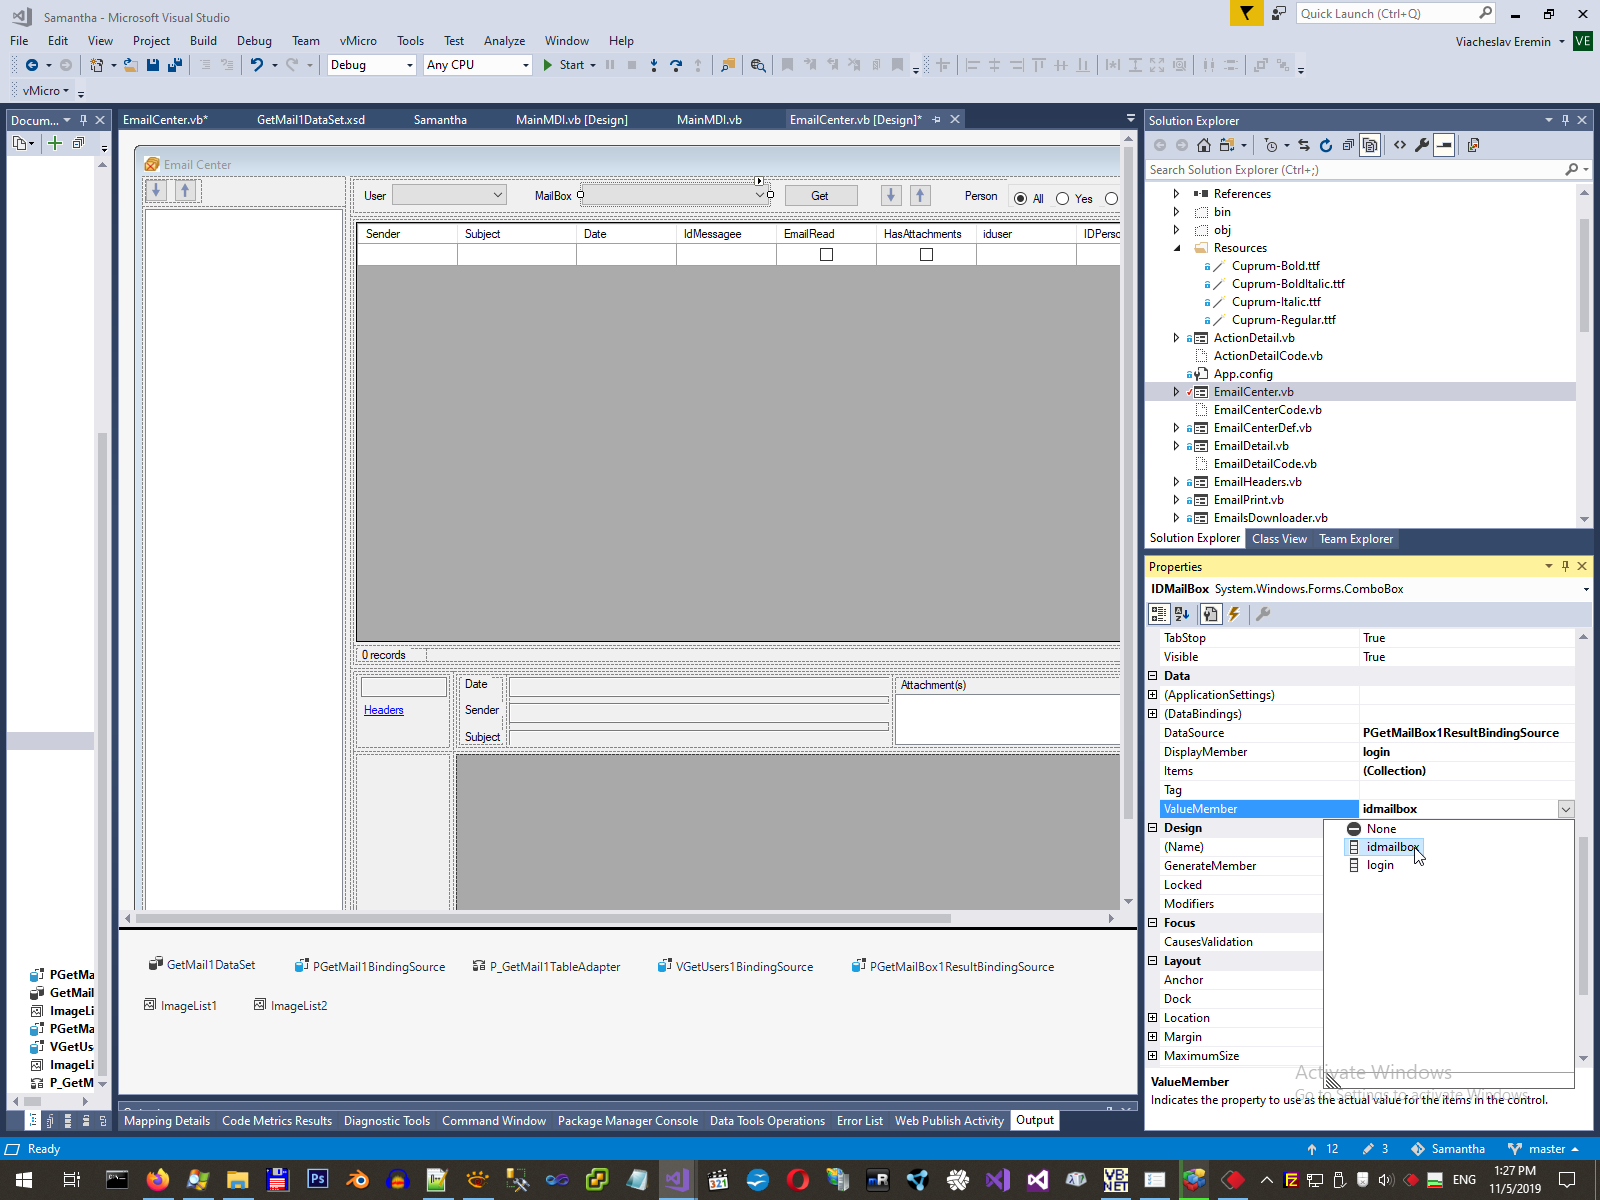
Task: Switch Properties to Categorized view
Action: tap(1159, 614)
